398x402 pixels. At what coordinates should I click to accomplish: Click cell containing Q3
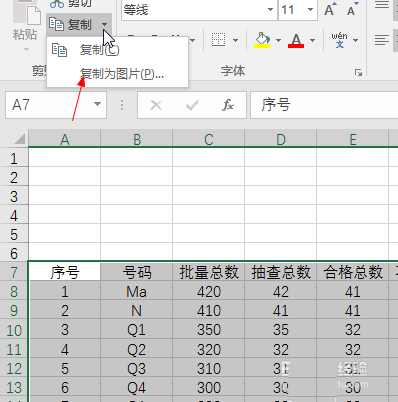(137, 368)
